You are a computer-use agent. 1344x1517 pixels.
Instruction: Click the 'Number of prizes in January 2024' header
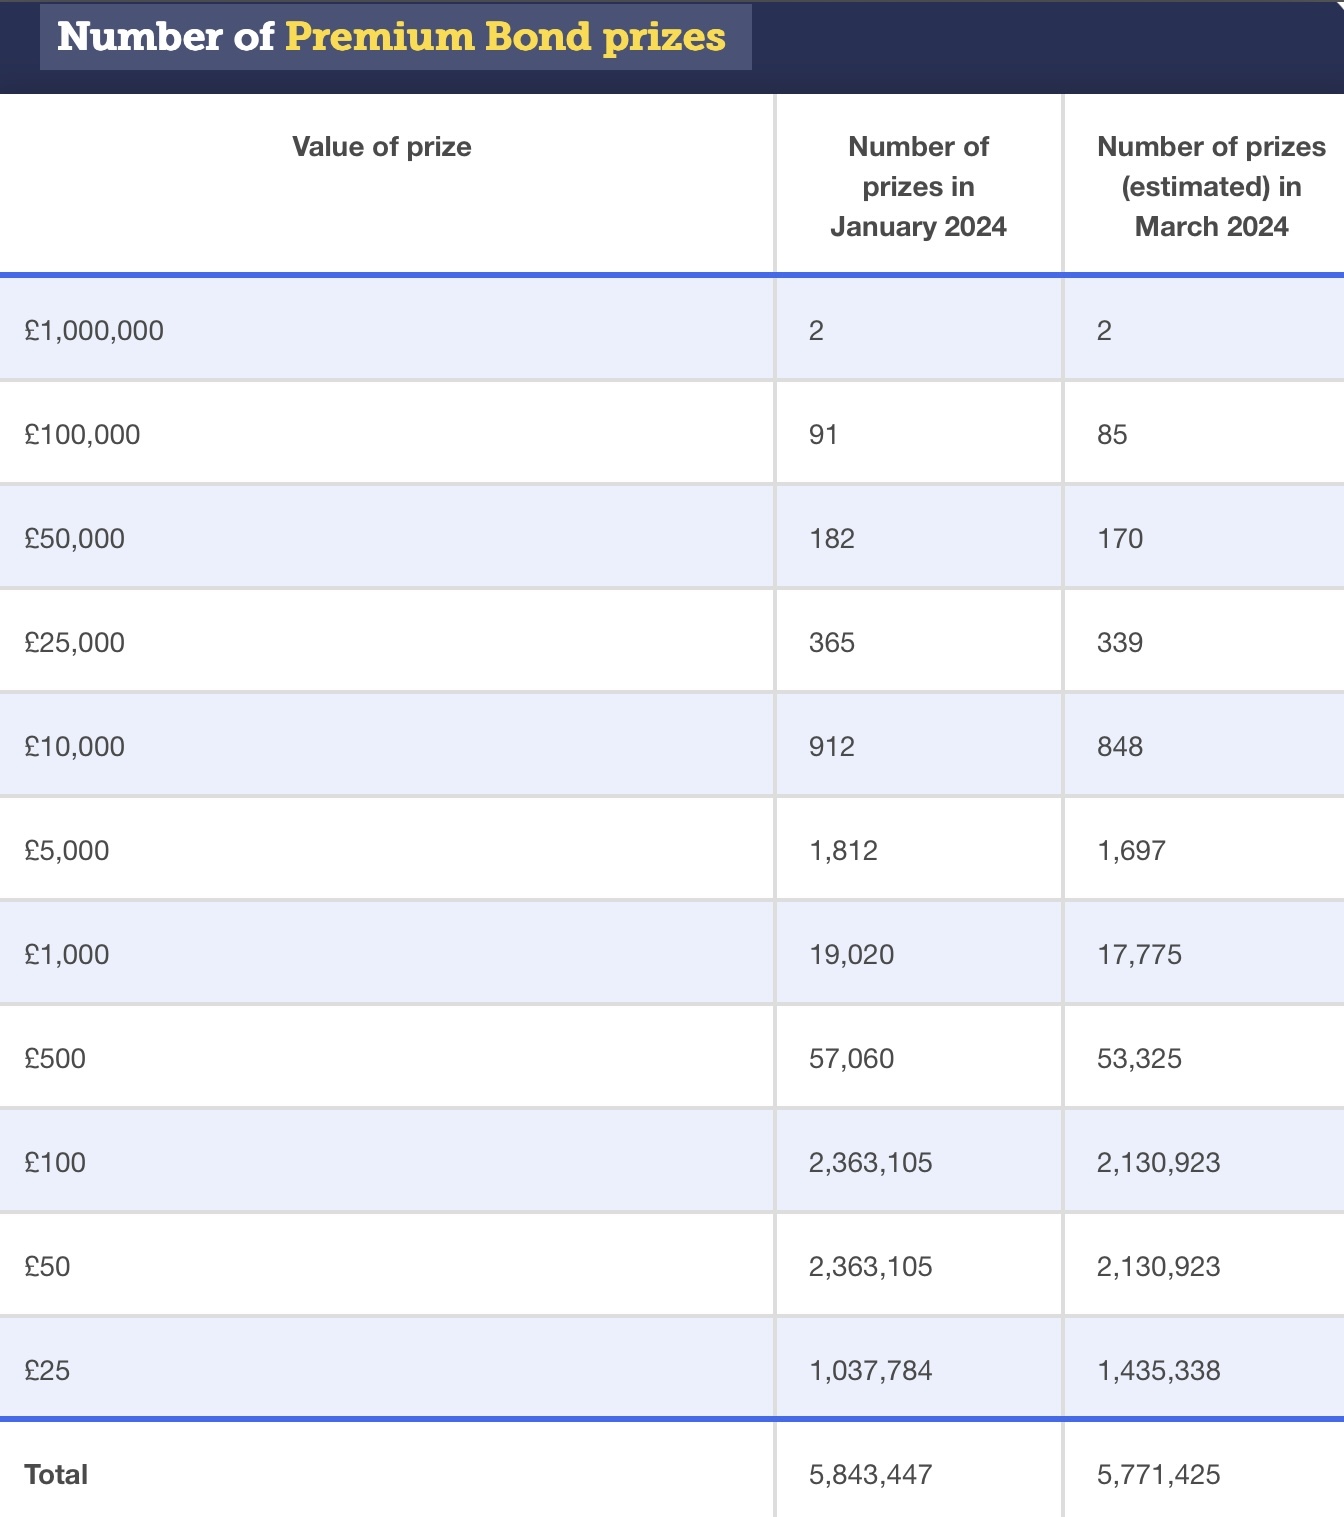tap(917, 187)
